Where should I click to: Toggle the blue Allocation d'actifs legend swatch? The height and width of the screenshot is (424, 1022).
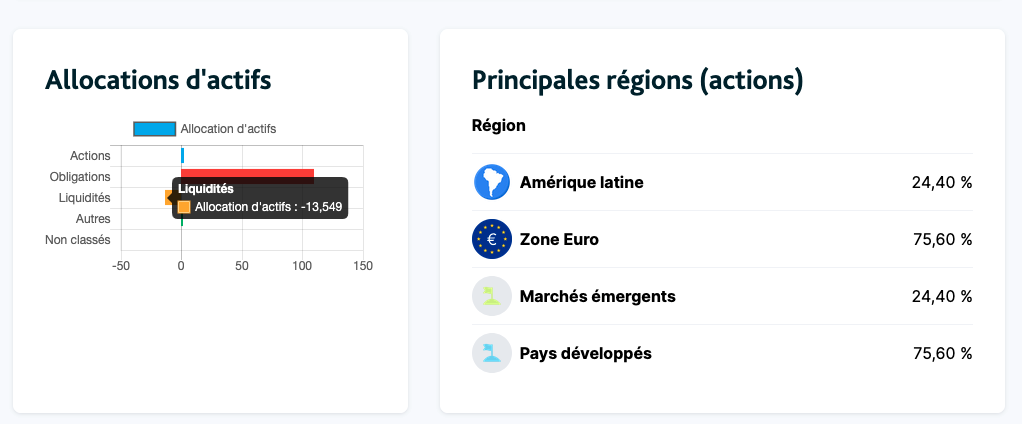pyautogui.click(x=154, y=129)
